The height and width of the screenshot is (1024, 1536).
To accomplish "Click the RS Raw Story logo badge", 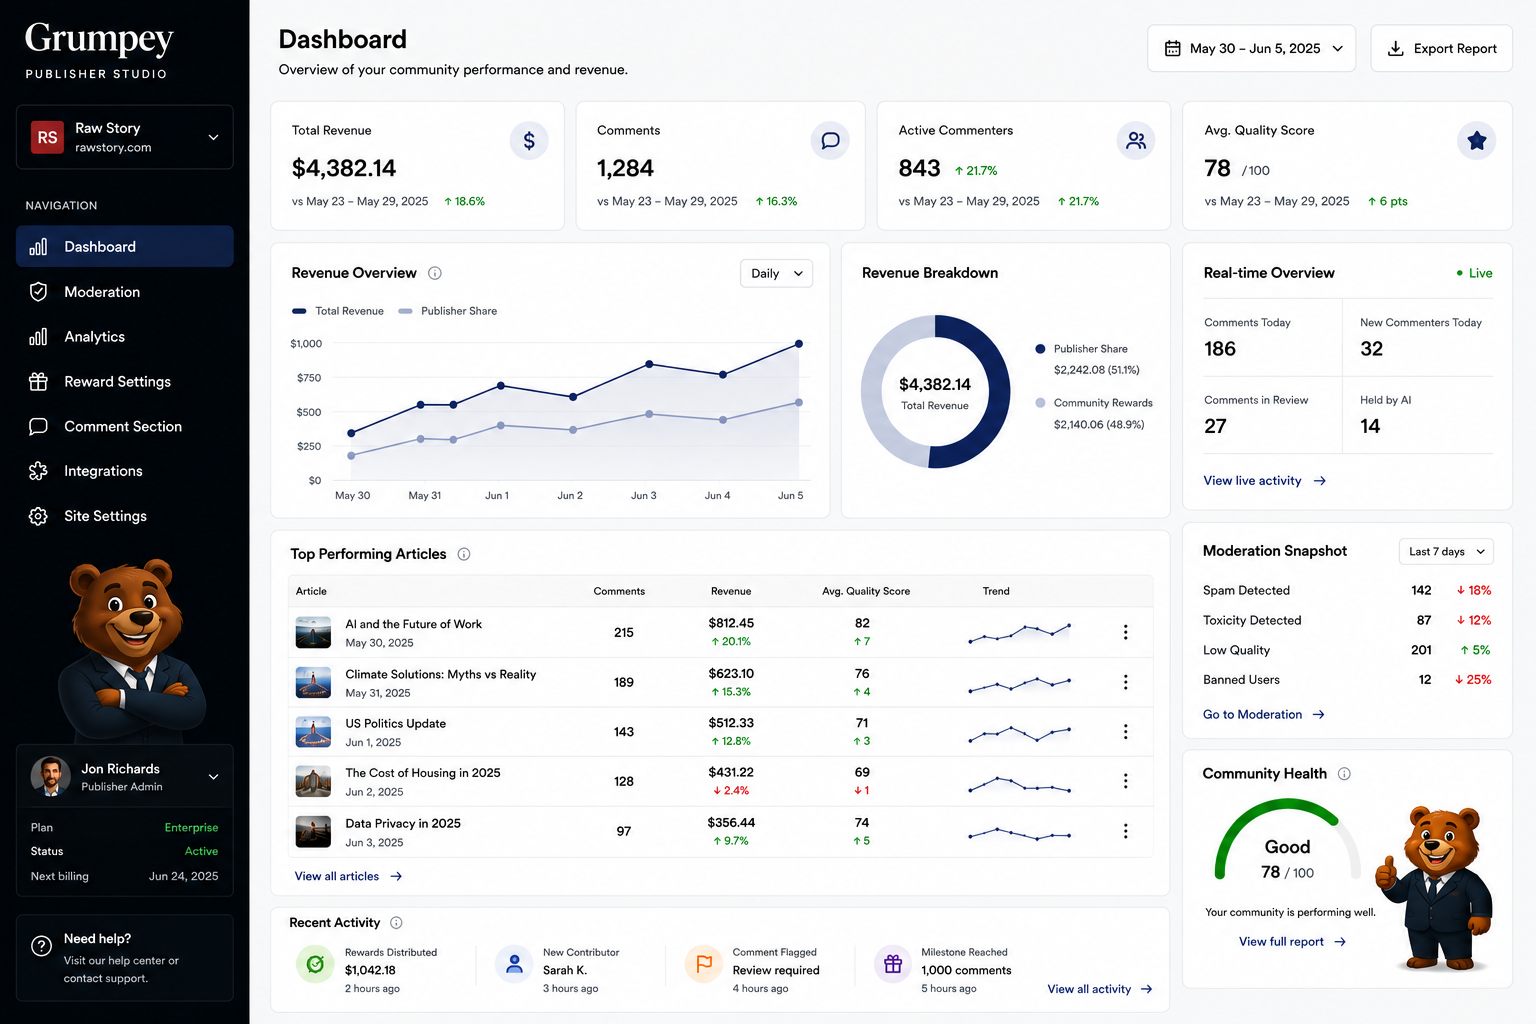I will 47,137.
